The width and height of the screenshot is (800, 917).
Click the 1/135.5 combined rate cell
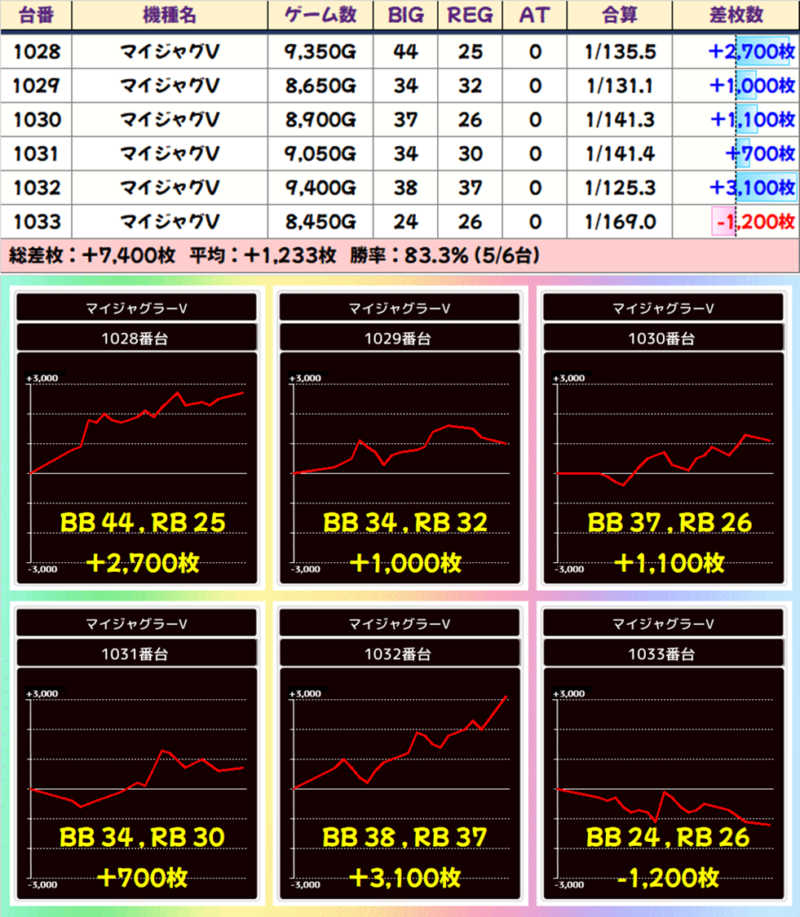[x=620, y=51]
